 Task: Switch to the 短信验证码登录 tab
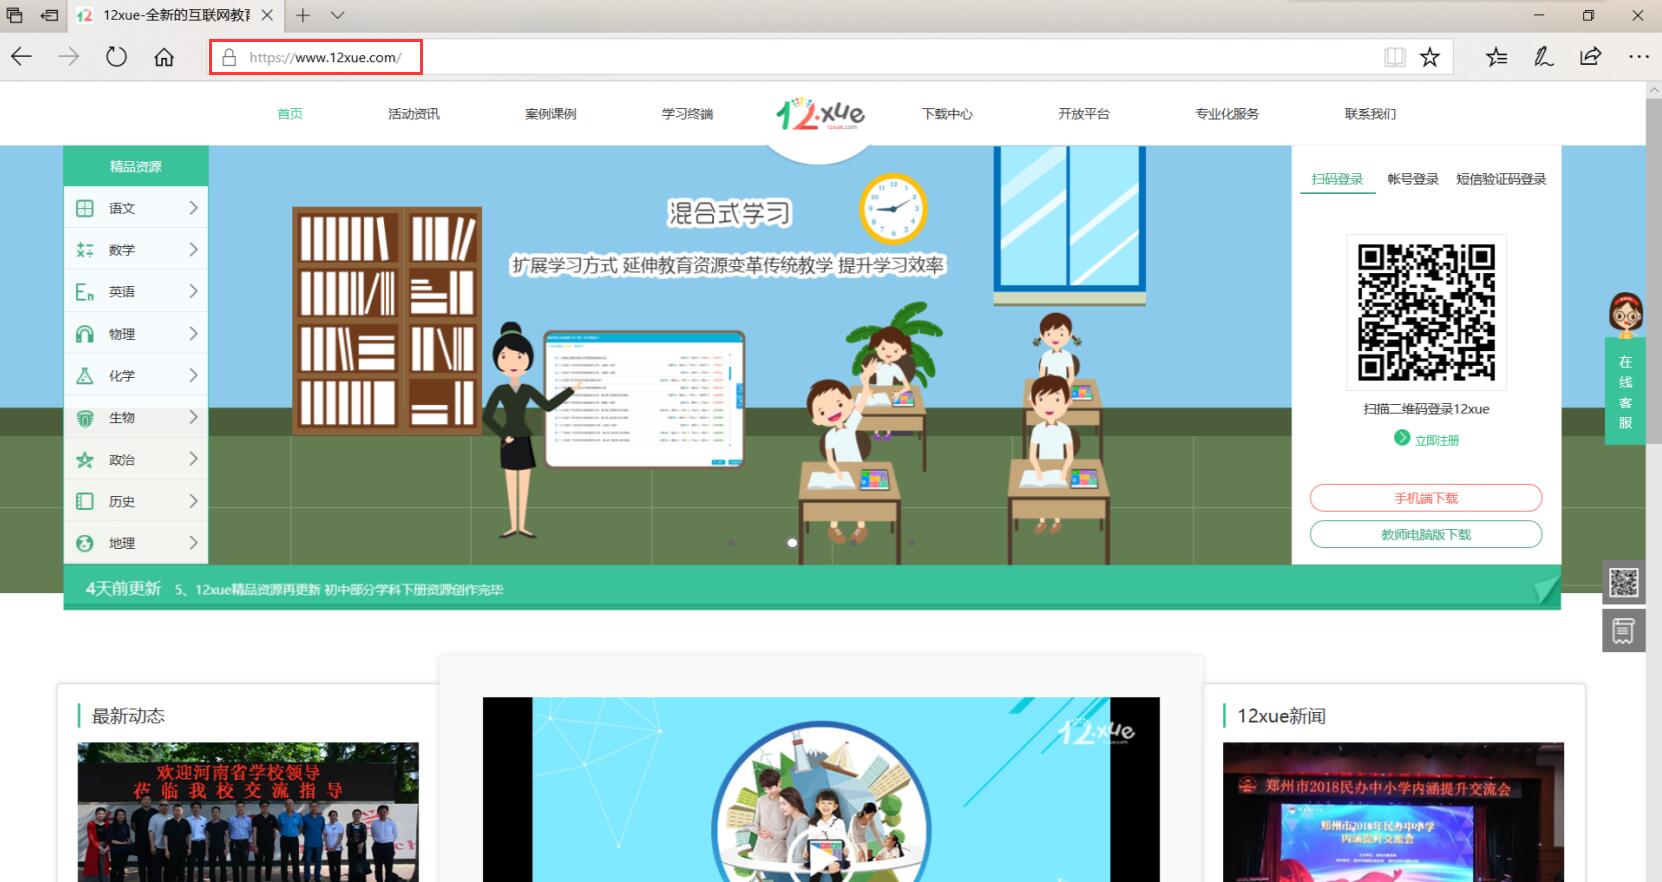point(1501,179)
